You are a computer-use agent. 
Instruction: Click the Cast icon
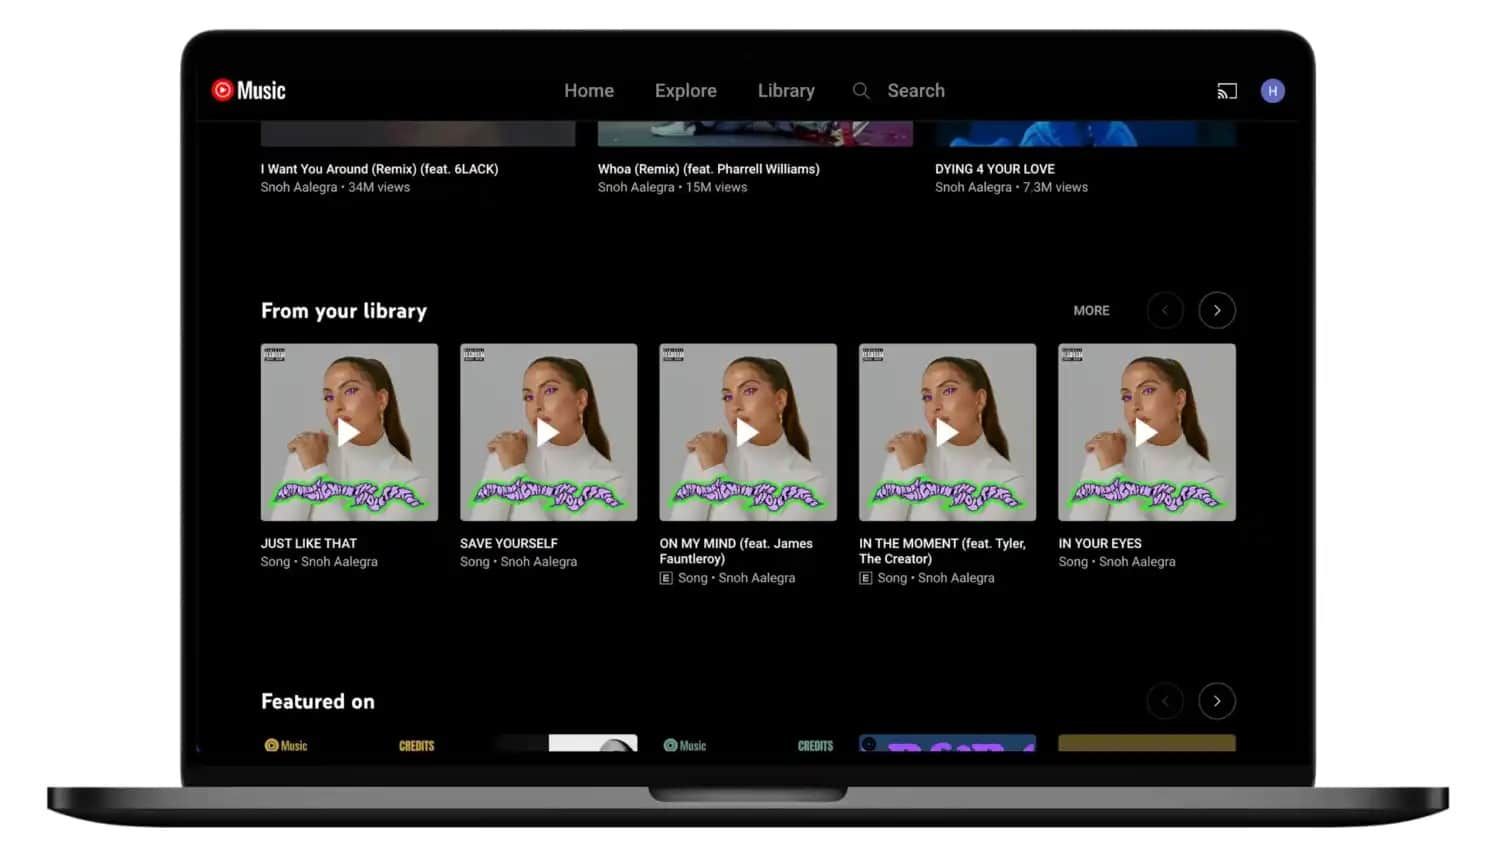point(1226,90)
